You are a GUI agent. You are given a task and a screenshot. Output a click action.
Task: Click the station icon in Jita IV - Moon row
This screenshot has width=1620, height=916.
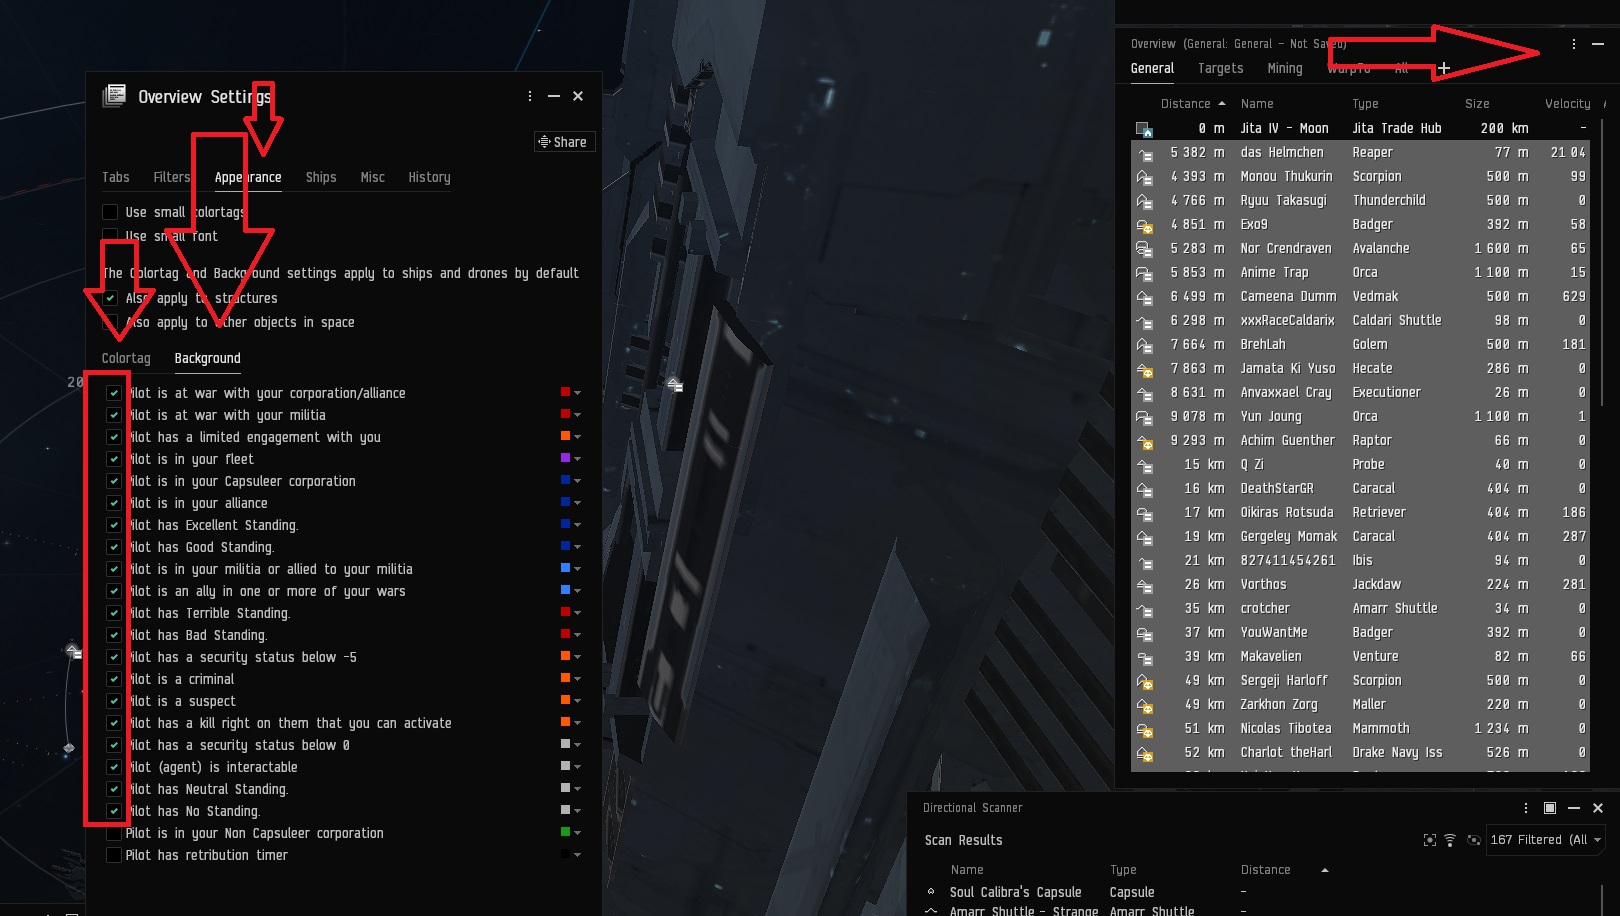1144,129
